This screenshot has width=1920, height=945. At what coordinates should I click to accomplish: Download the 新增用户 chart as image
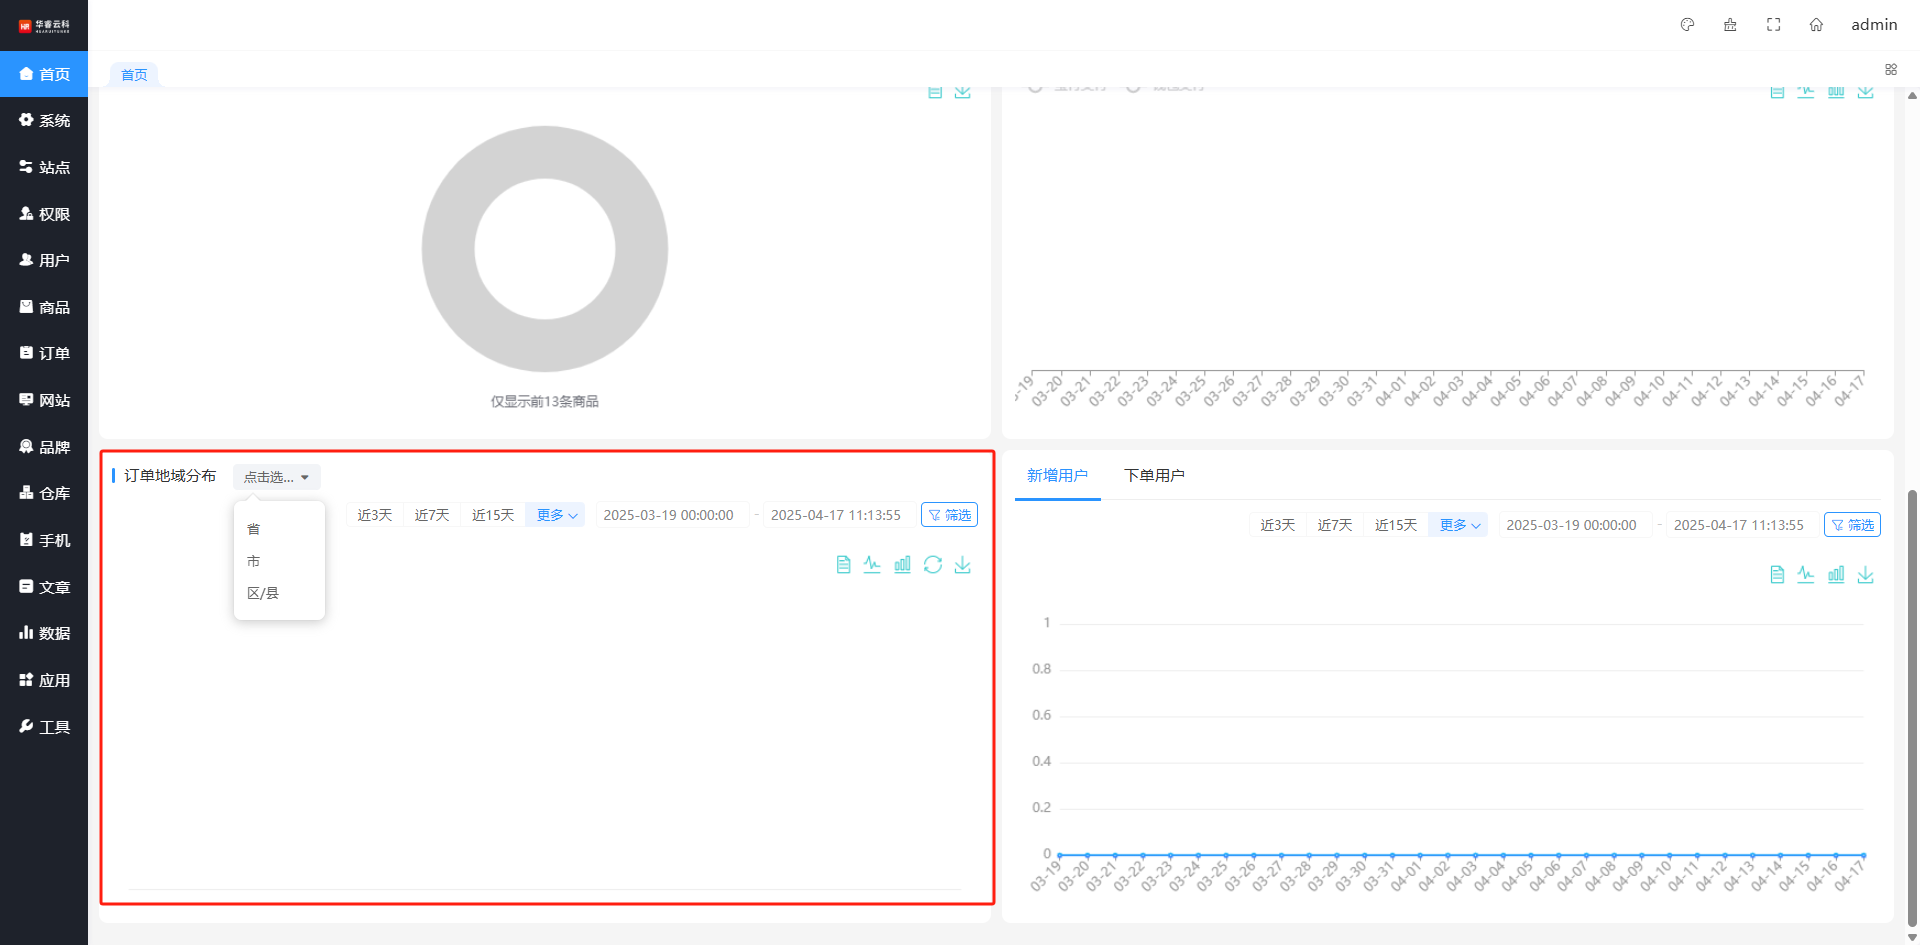point(1865,575)
